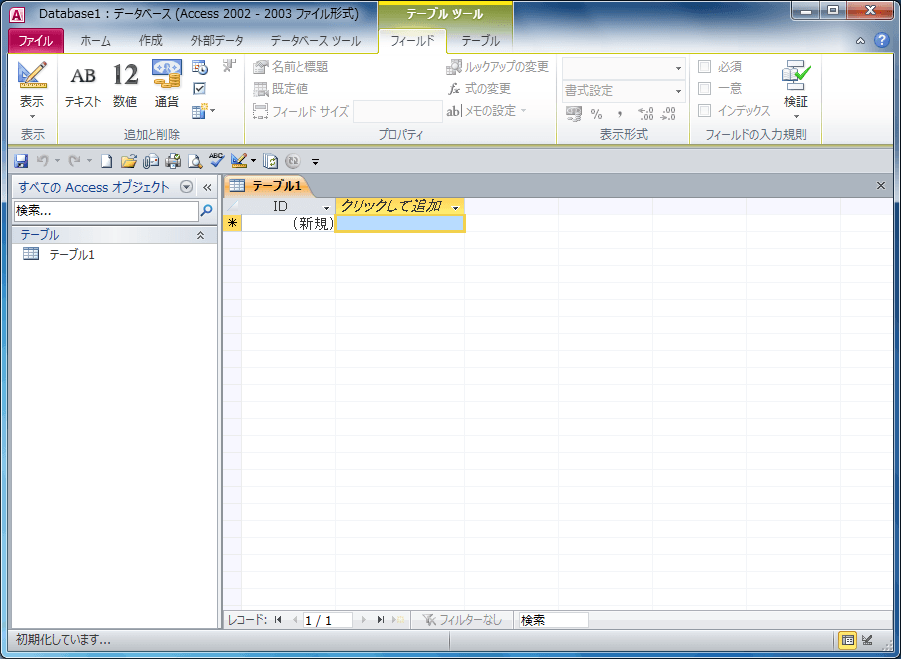Viewport: 901px width, 659px height.
Task: Switch to datasheet view status icon
Action: (848, 639)
